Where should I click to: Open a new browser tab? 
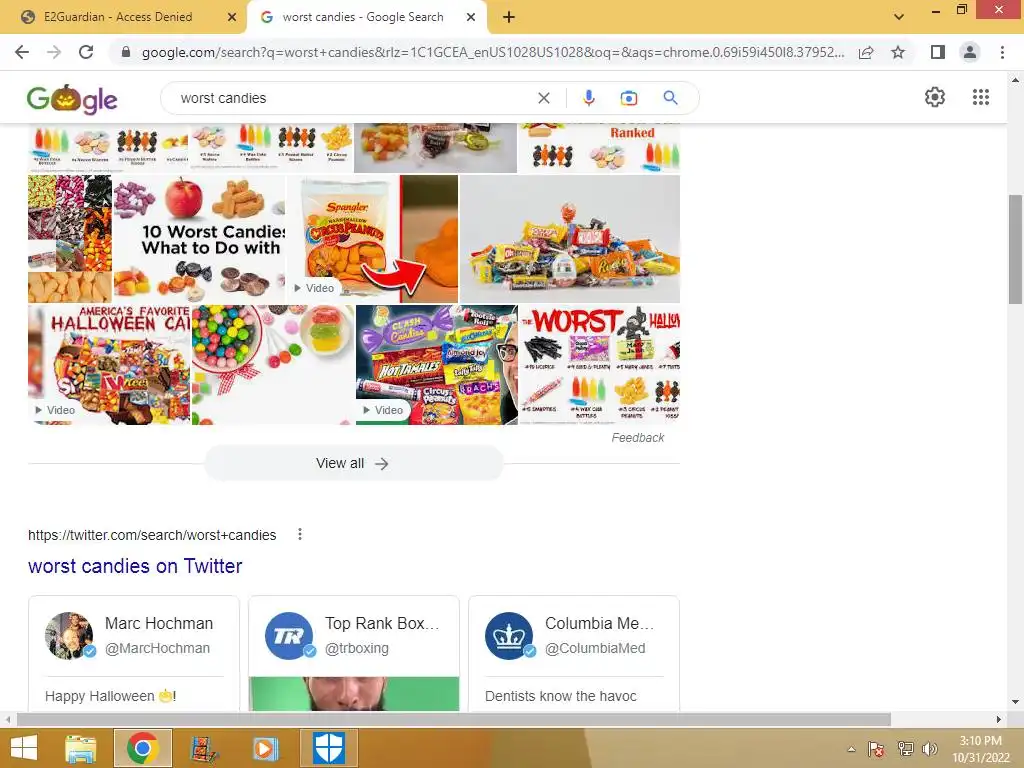(509, 17)
